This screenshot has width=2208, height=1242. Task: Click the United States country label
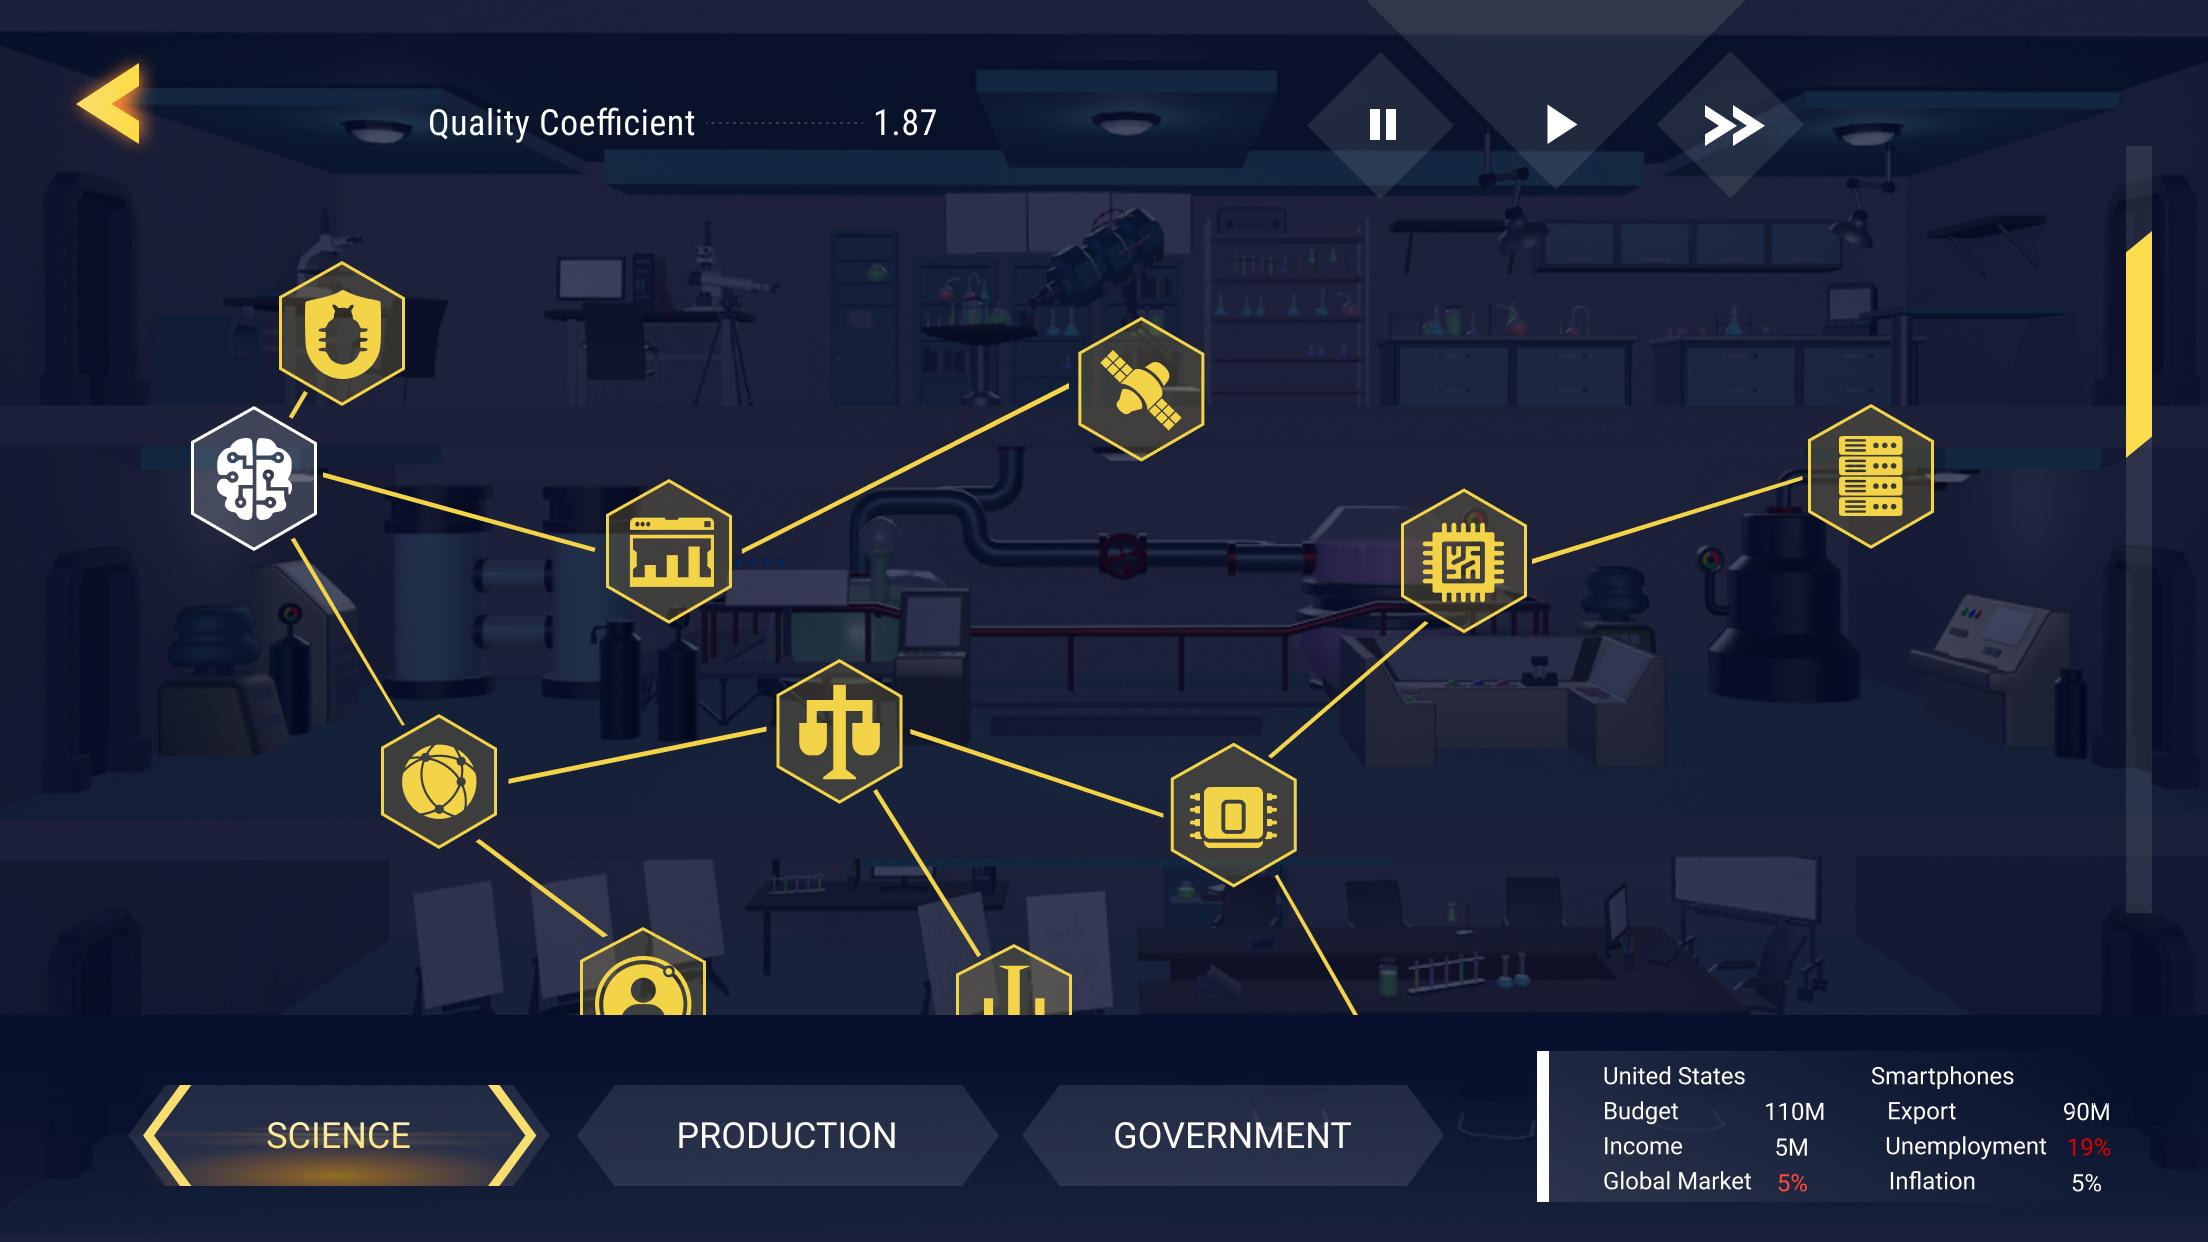pos(1673,1076)
